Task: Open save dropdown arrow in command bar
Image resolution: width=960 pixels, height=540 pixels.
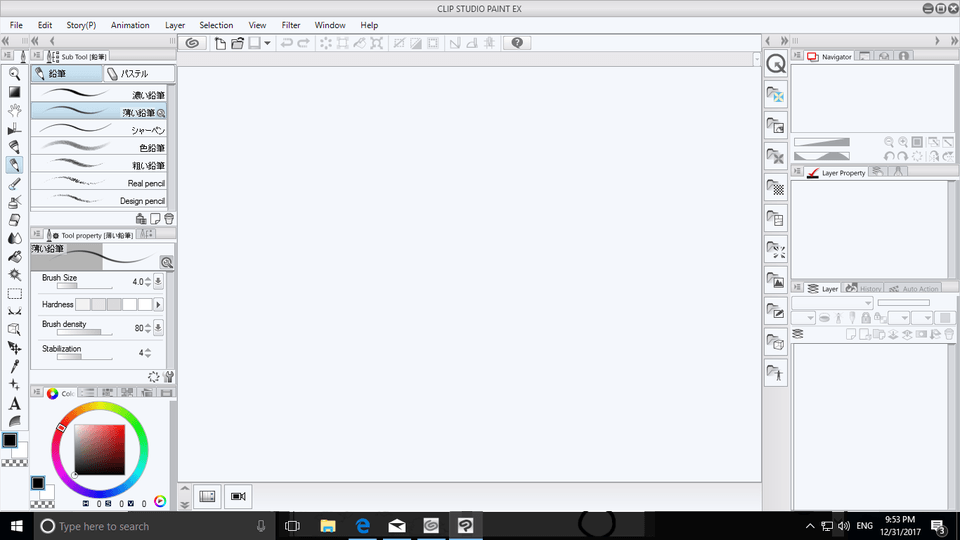Action: [x=268, y=43]
